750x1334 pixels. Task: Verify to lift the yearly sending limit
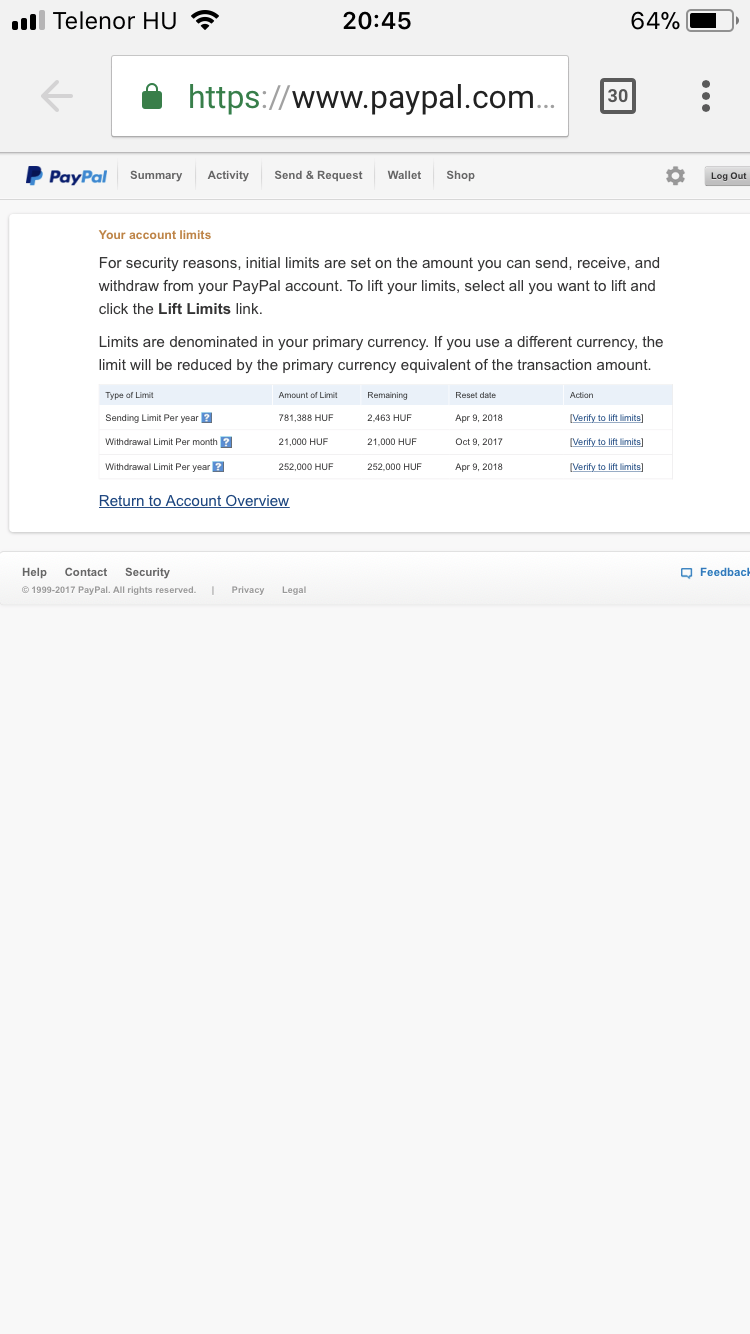pos(606,418)
